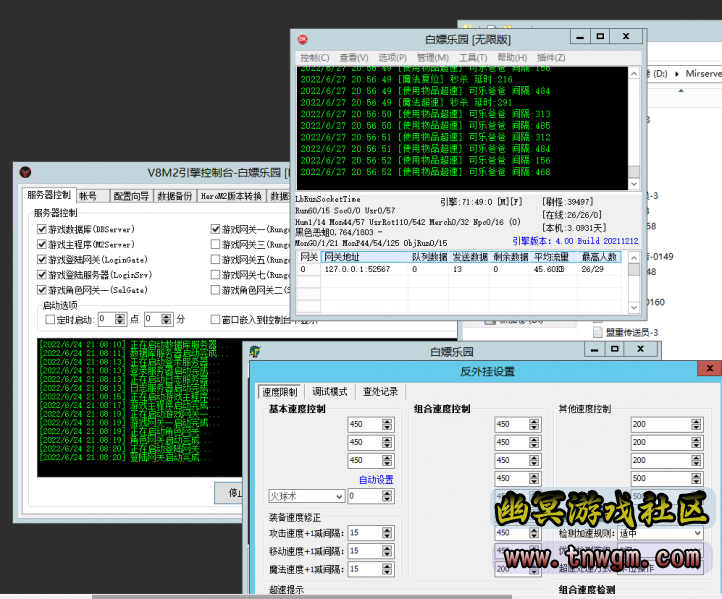722x599 pixels.
Task: Uncheck 游戏主程序(M2Server) checkbox
Action: tap(42, 244)
